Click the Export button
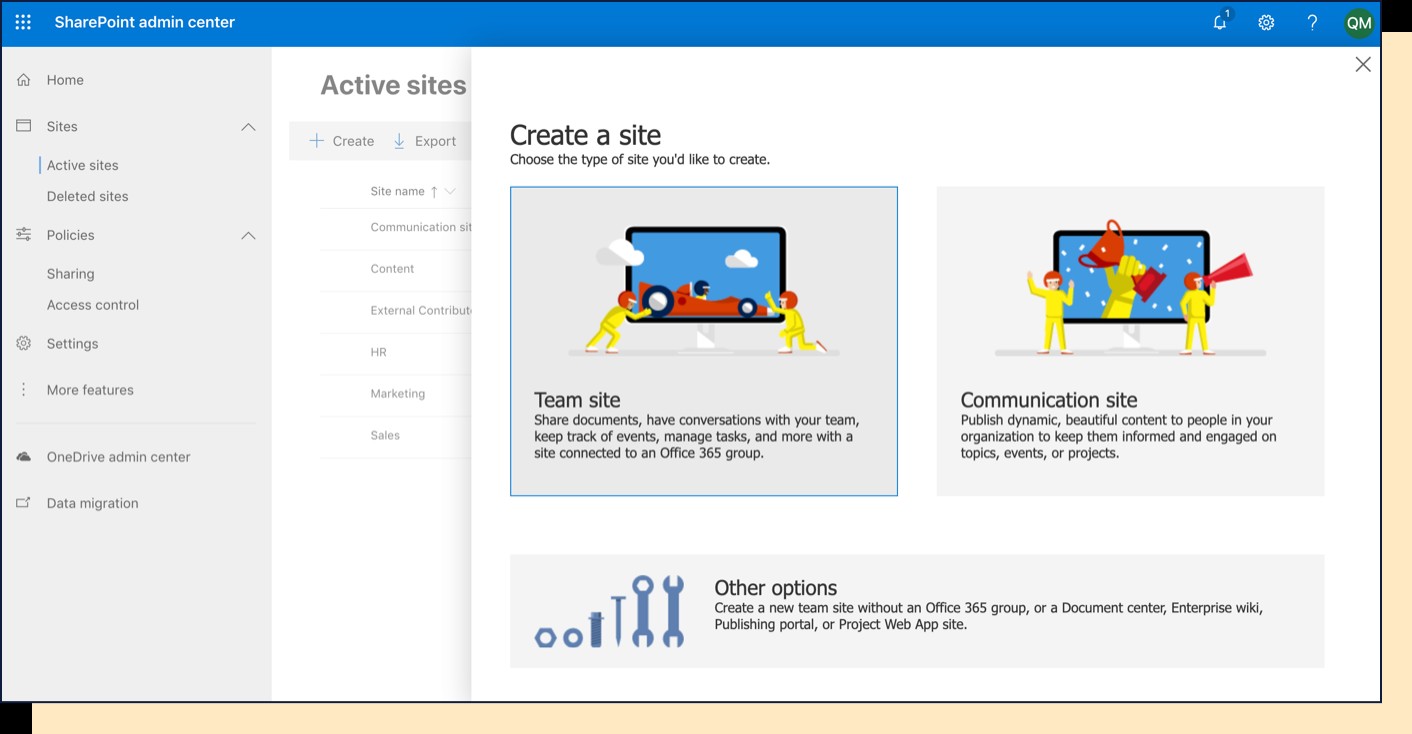 (424, 141)
